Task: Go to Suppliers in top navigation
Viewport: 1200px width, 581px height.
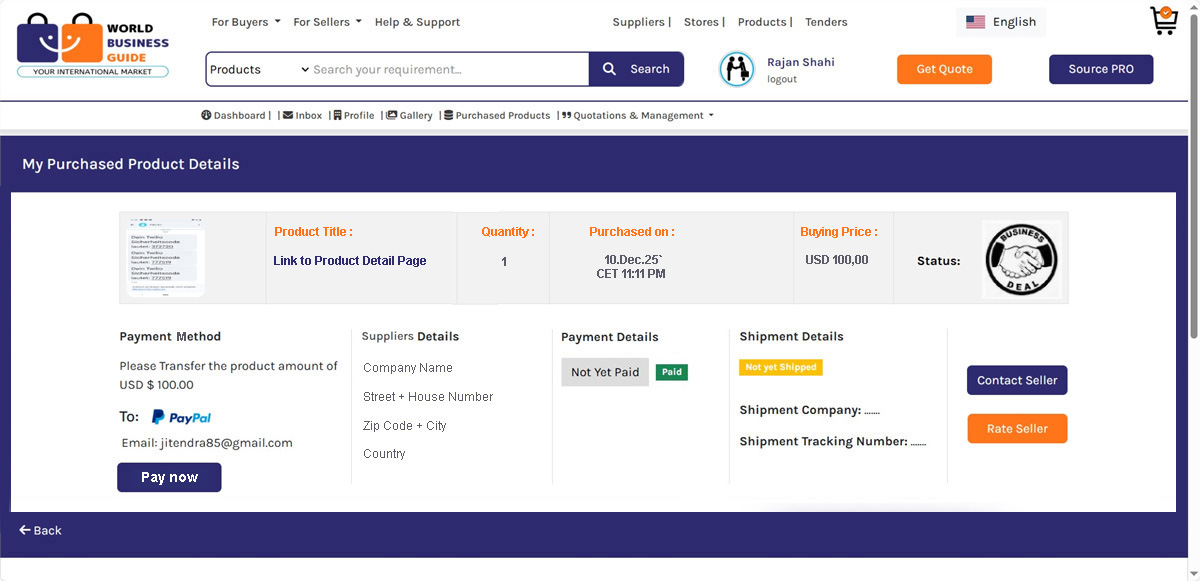Action: (x=639, y=22)
